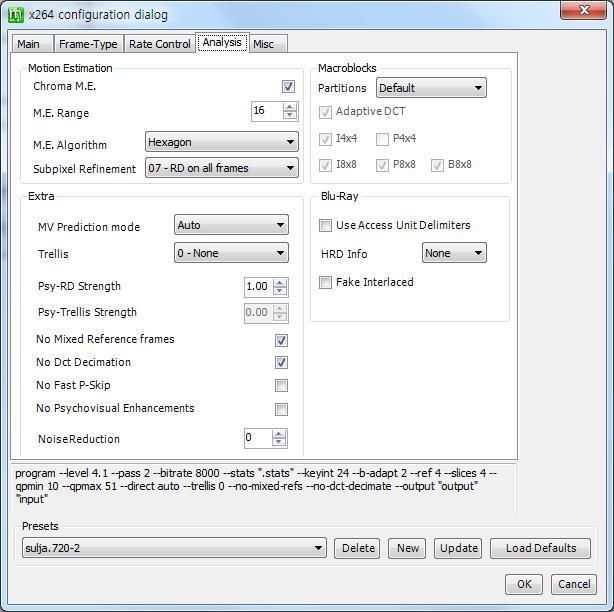Toggle the I8x8 checkbox
Image resolution: width=614 pixels, height=612 pixels.
(x=325, y=165)
